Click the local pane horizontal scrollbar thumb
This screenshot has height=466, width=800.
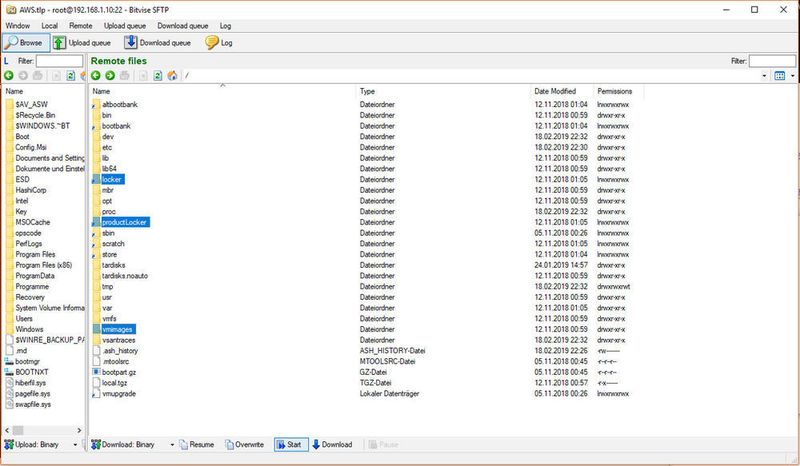18,431
